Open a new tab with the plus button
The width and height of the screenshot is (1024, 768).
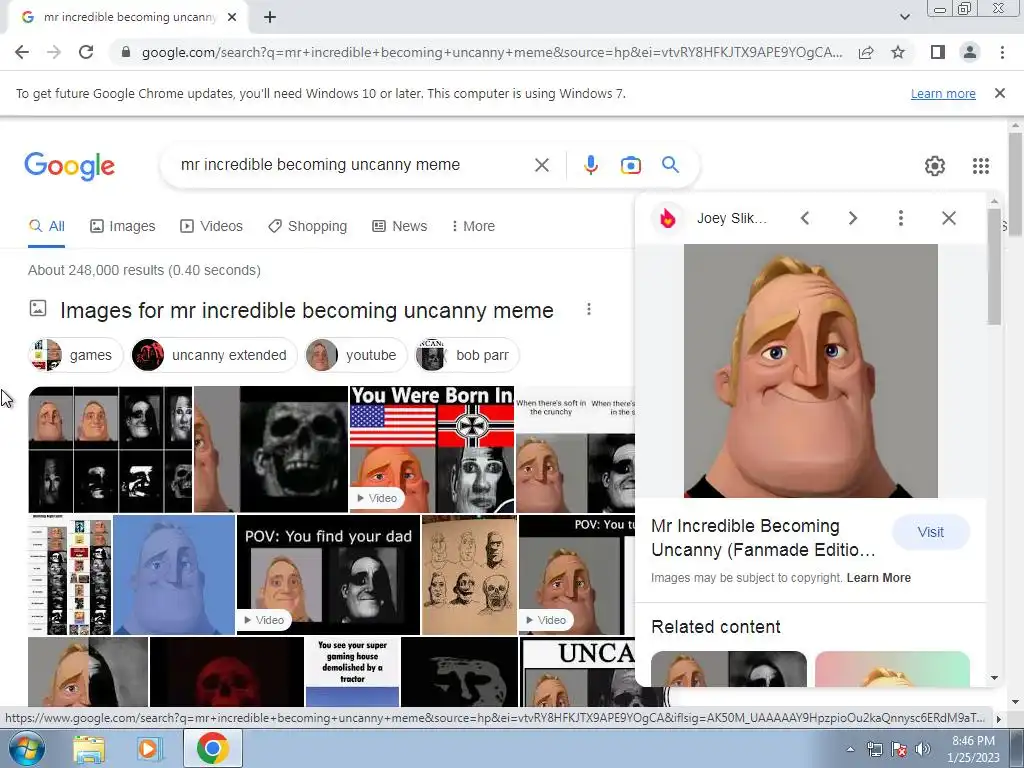click(x=270, y=17)
